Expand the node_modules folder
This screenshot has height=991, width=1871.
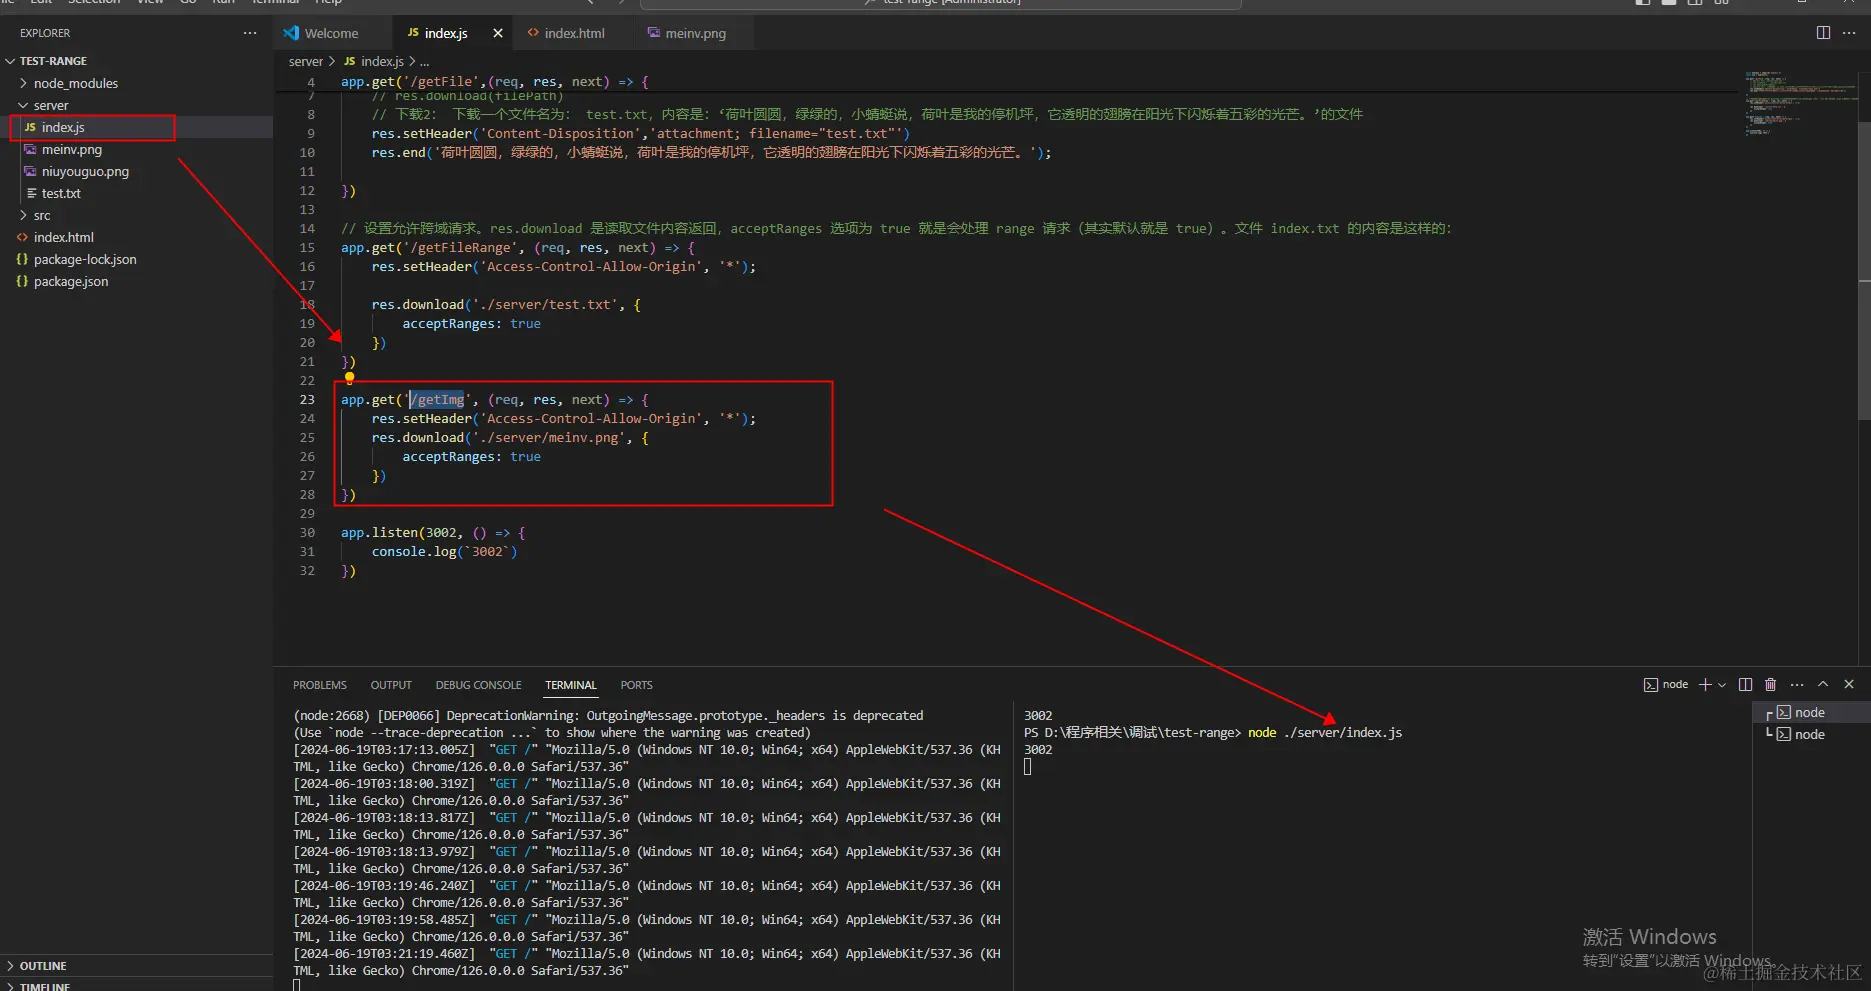click(x=76, y=83)
